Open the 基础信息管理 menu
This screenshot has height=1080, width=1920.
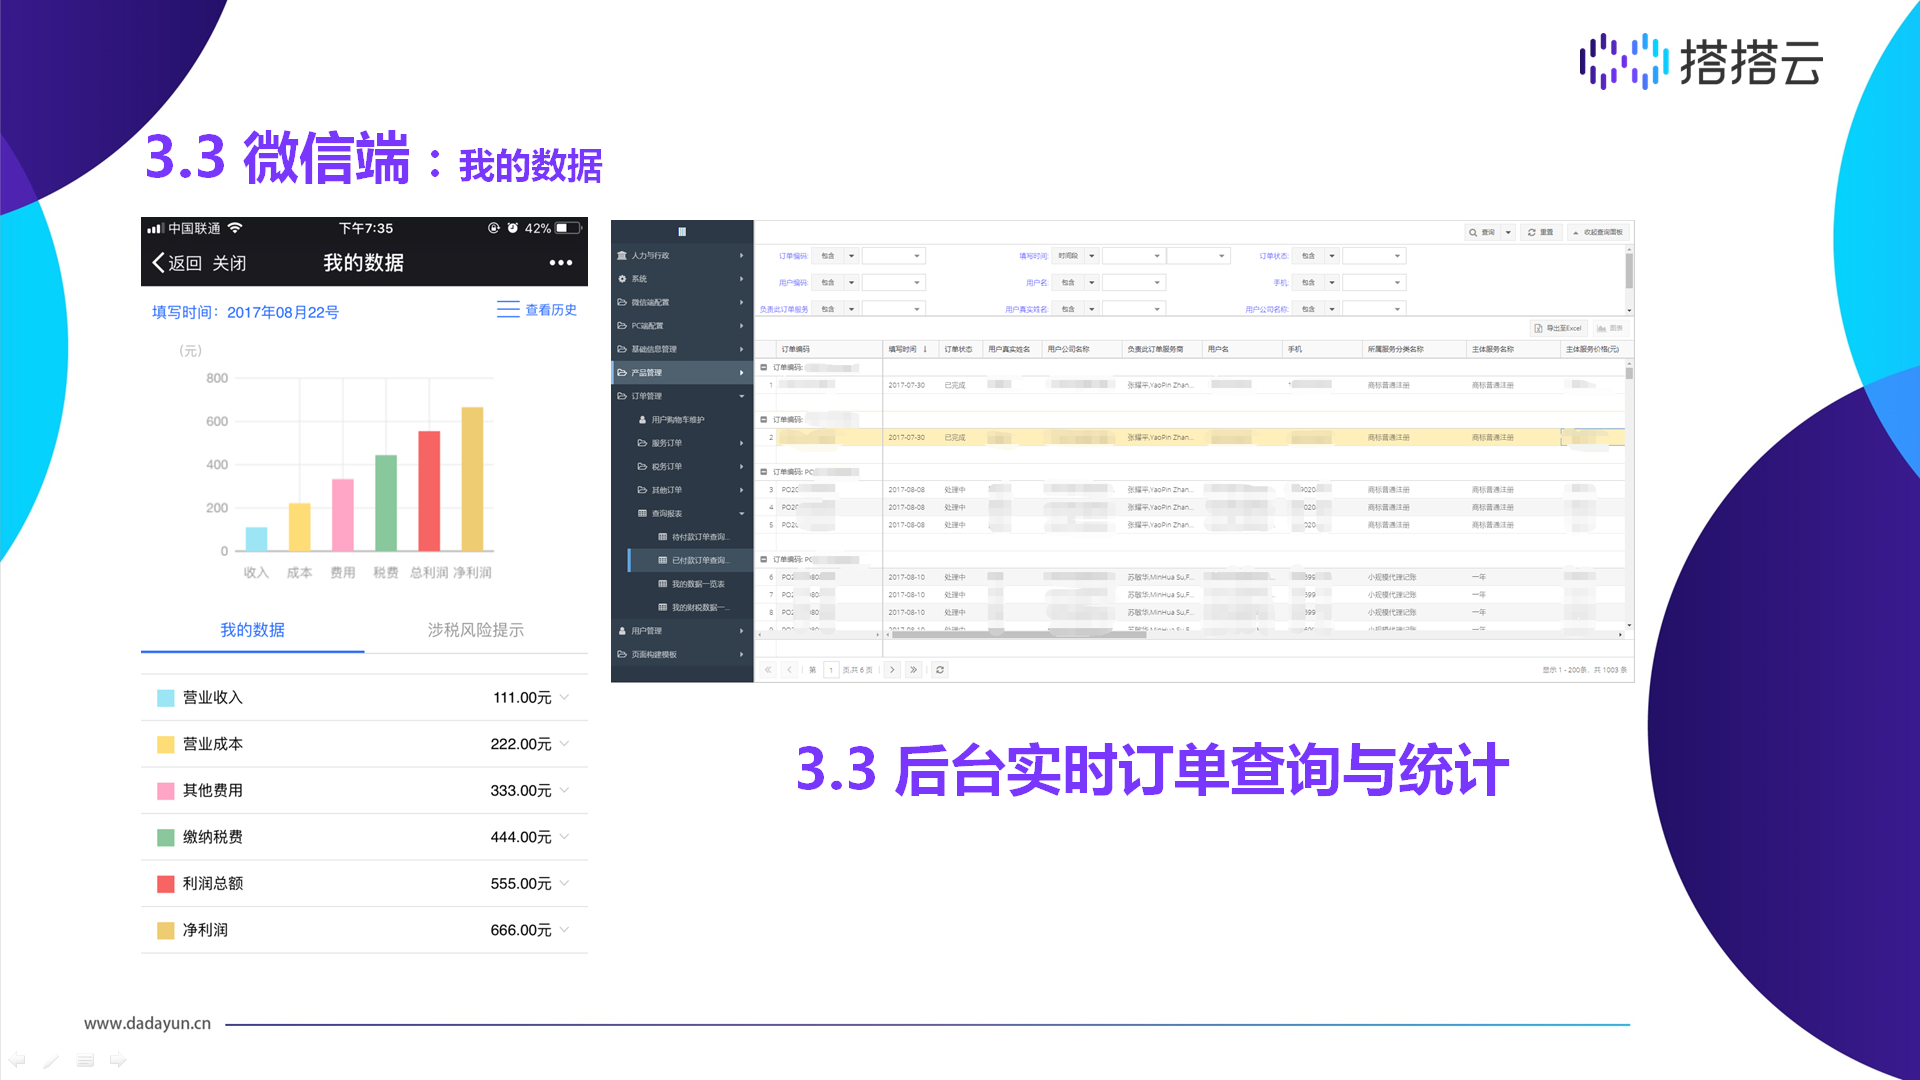(682, 349)
